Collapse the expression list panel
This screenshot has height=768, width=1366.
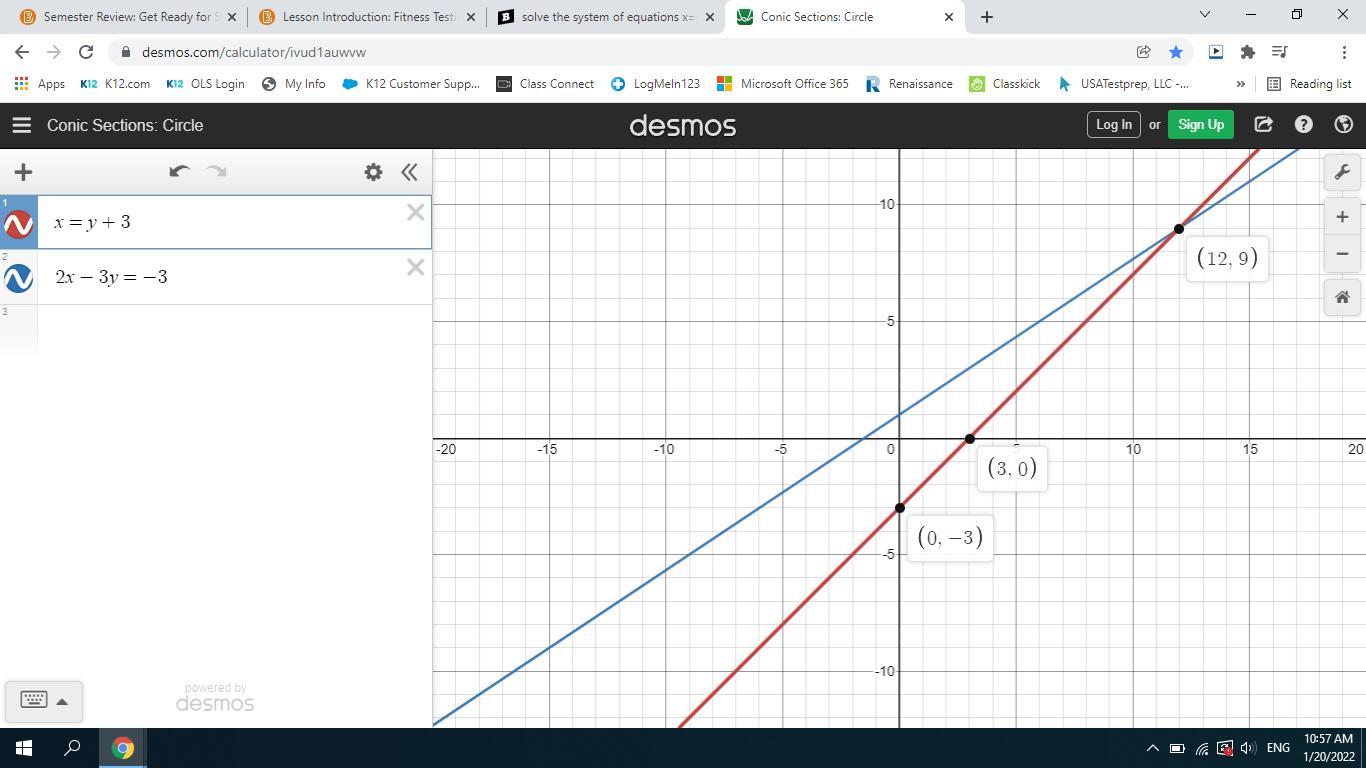click(409, 172)
